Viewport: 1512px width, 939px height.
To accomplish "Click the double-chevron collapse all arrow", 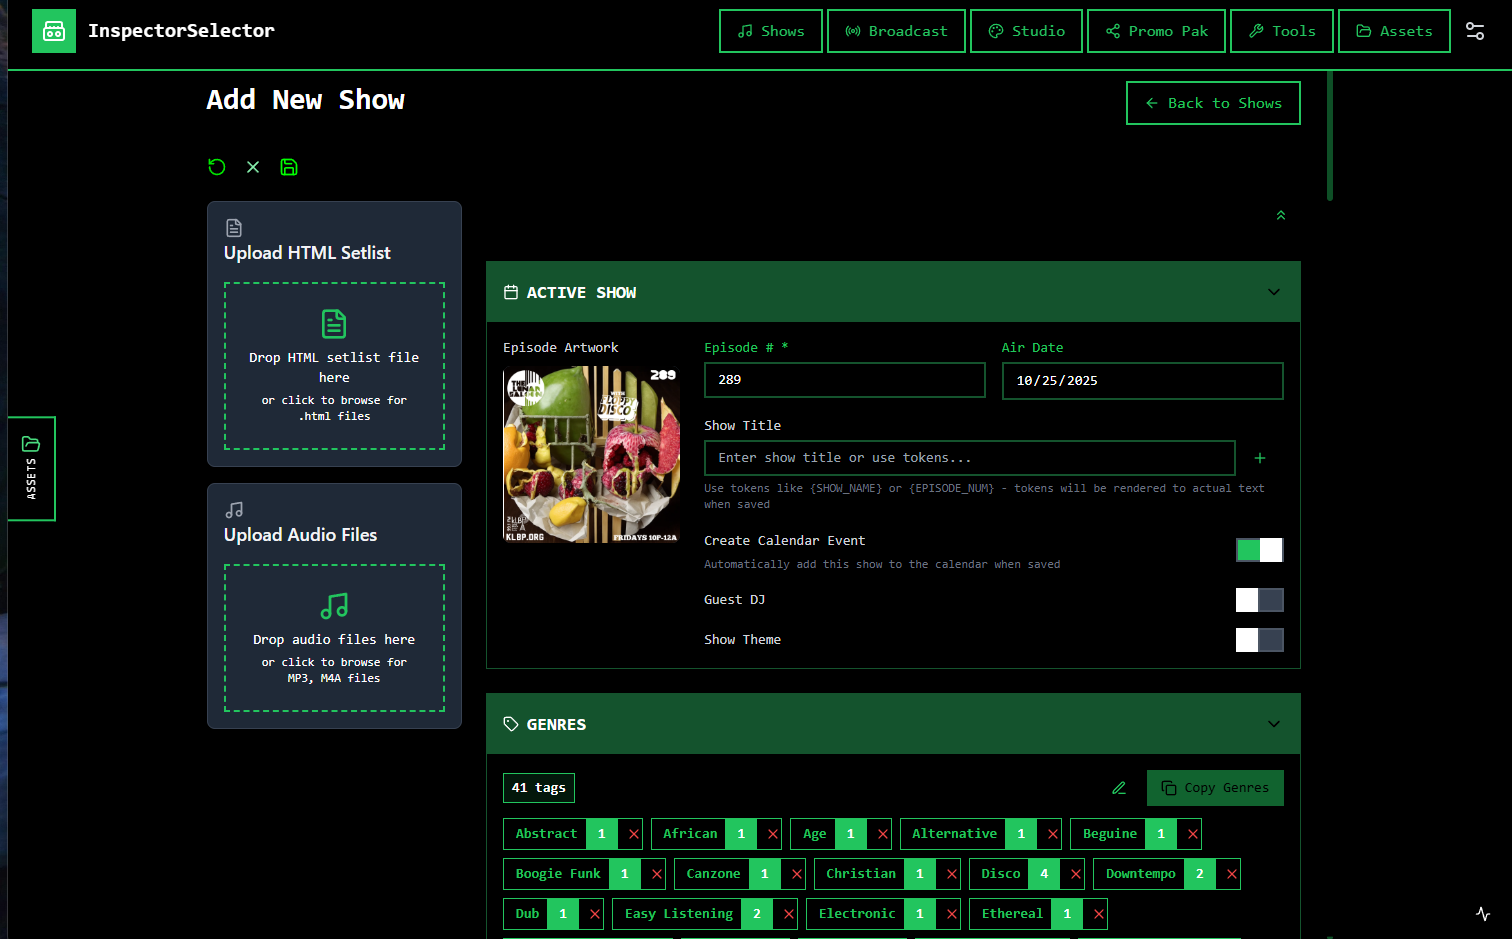I will [1281, 215].
